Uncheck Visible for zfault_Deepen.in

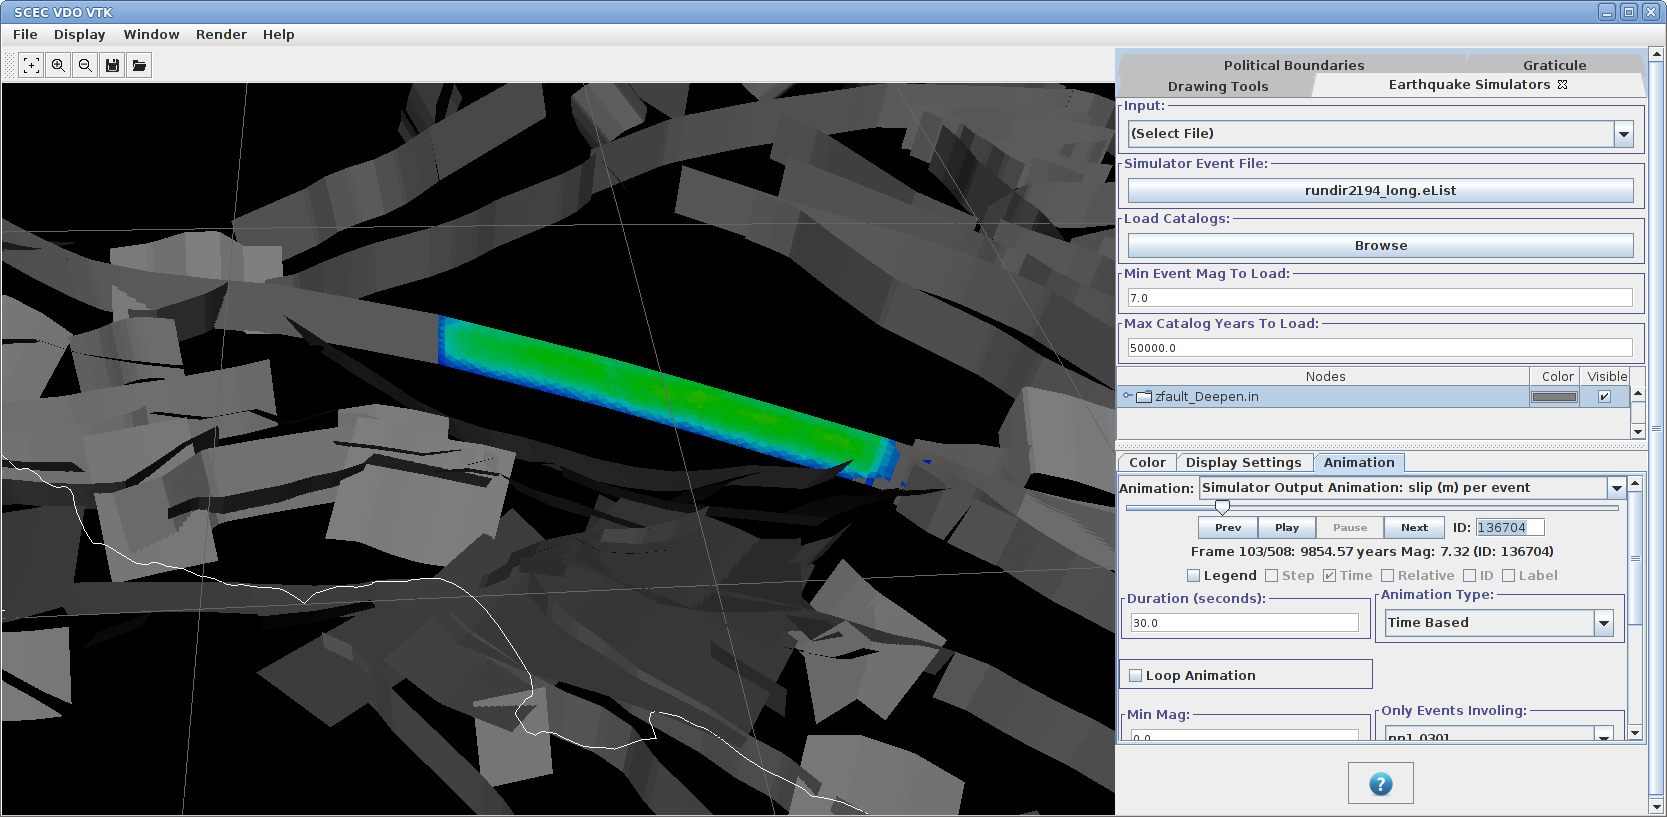coord(1604,397)
